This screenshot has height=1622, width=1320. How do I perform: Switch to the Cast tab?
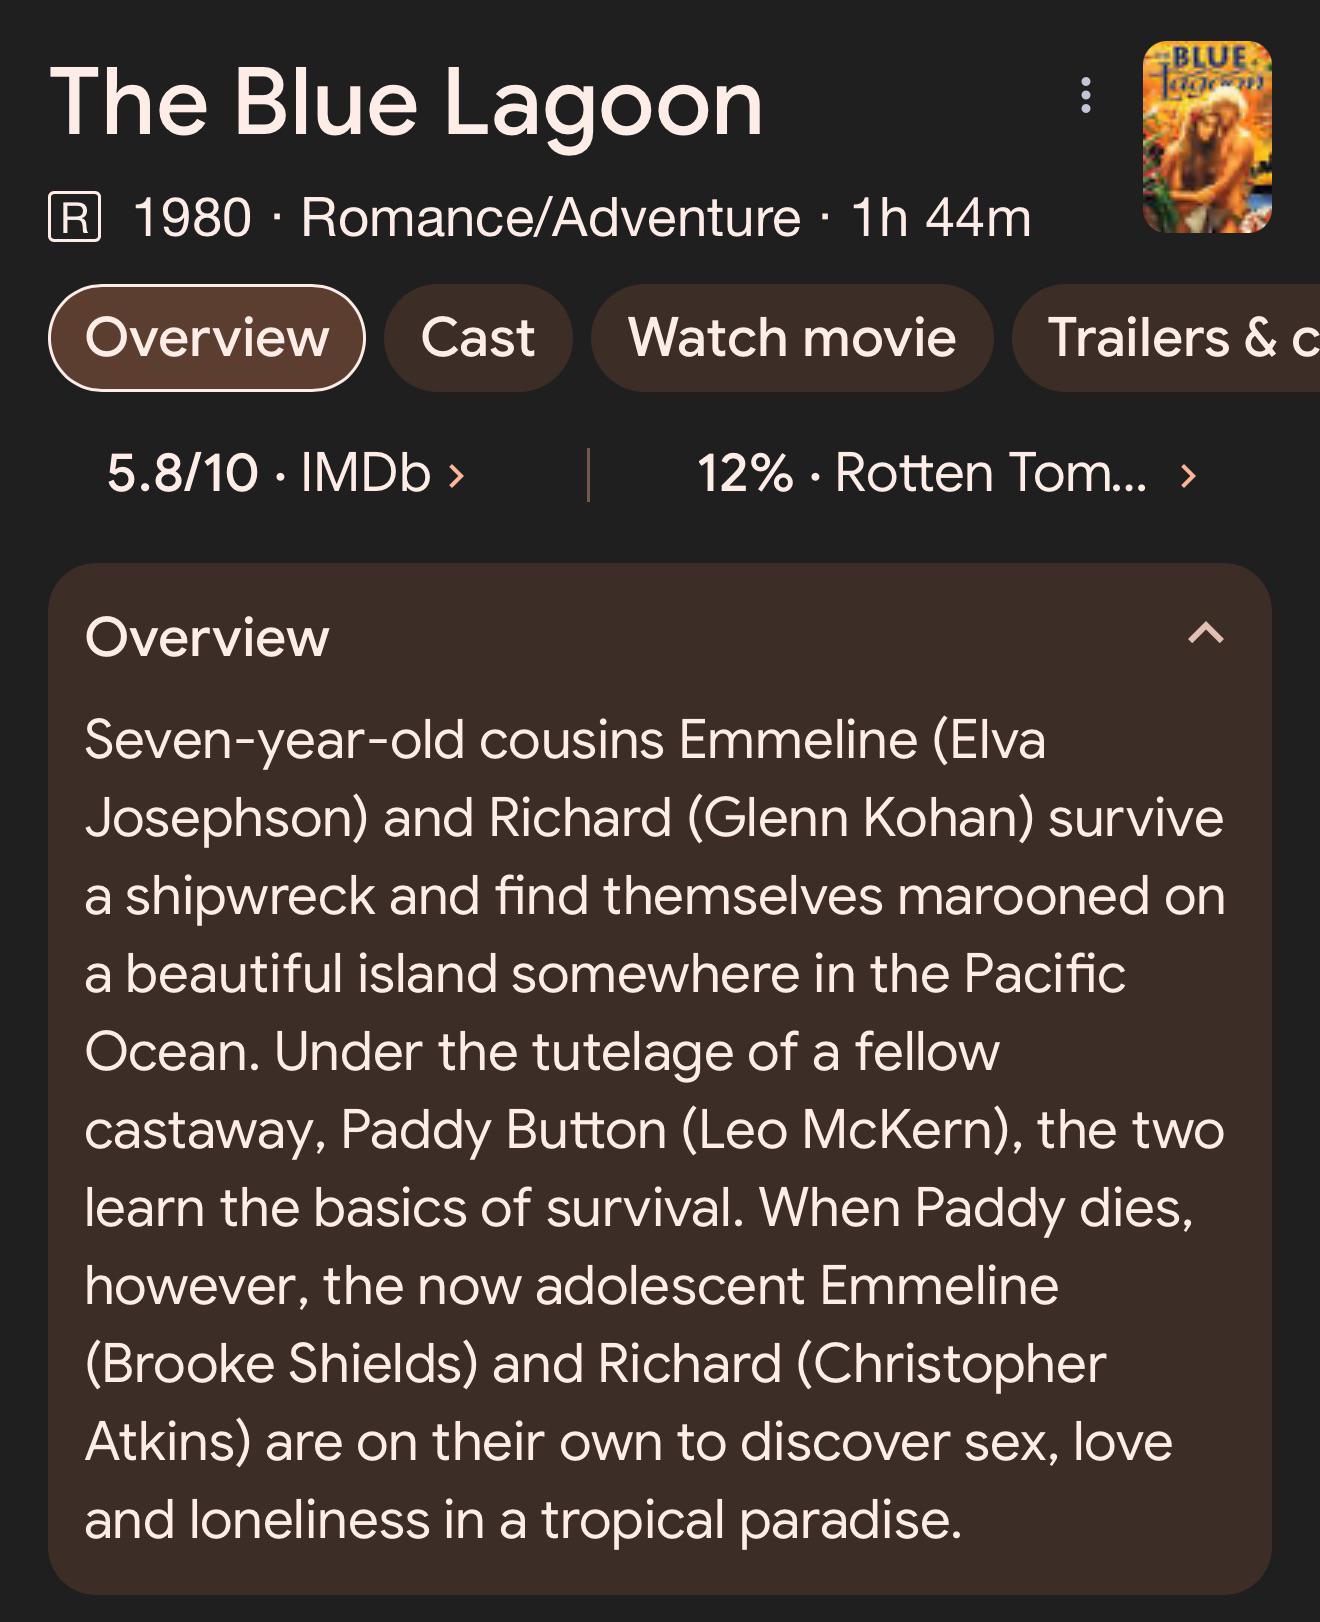[478, 338]
